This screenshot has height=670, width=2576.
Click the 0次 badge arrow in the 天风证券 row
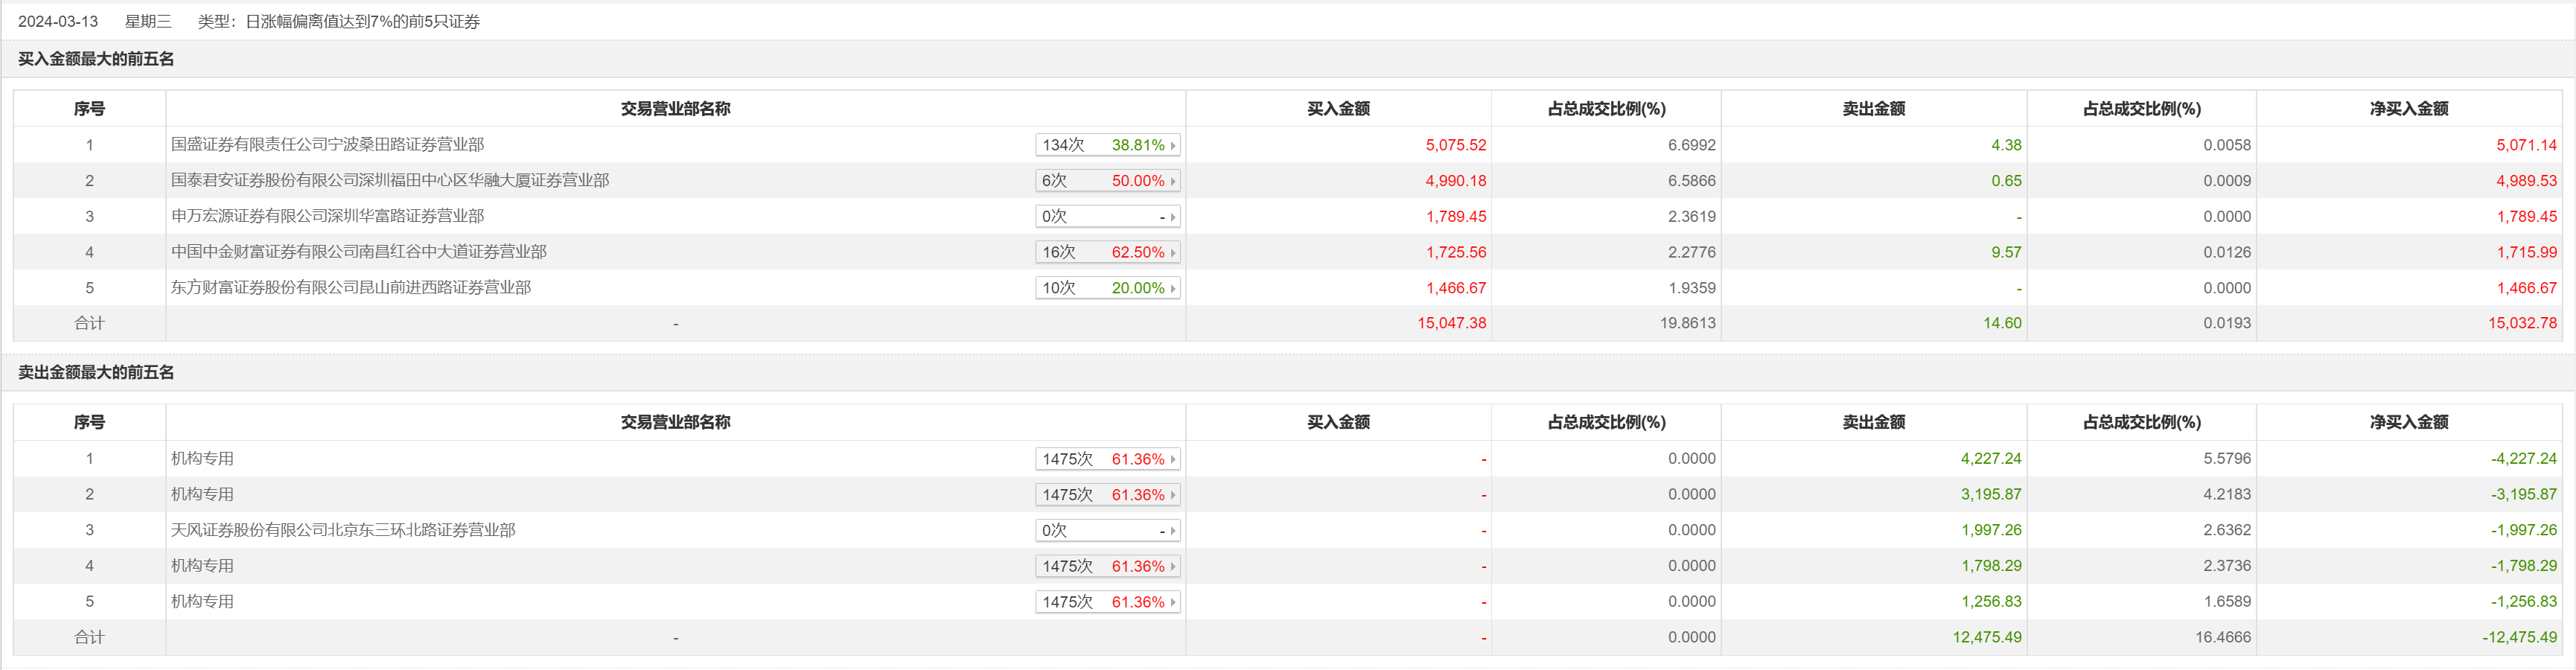coord(1172,530)
